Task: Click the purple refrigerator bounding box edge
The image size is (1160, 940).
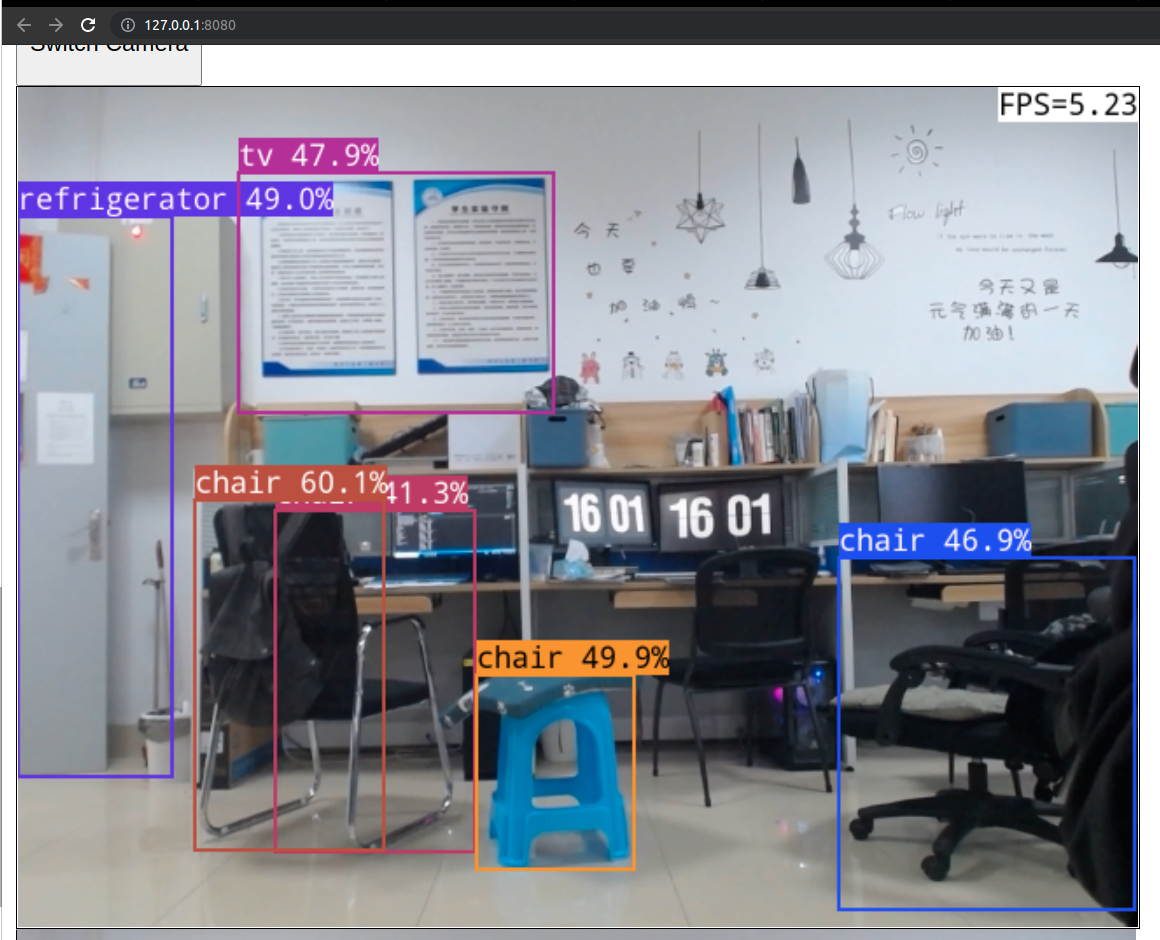Action: click(173, 500)
